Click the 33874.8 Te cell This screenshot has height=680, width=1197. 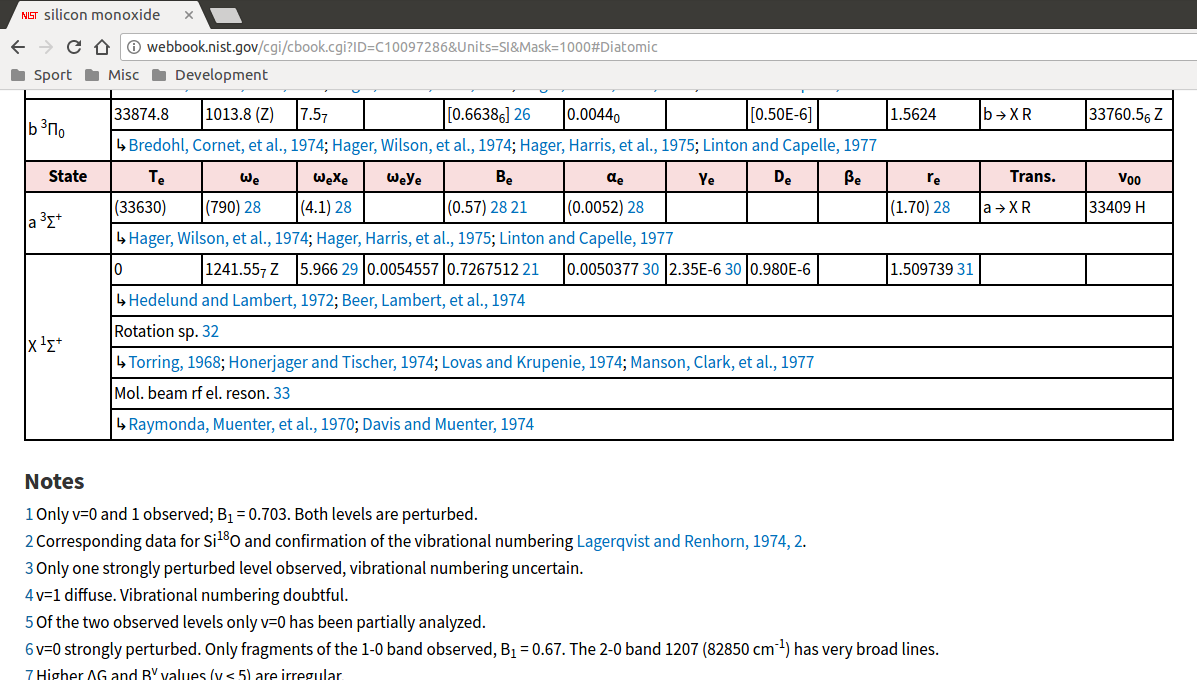[156, 114]
